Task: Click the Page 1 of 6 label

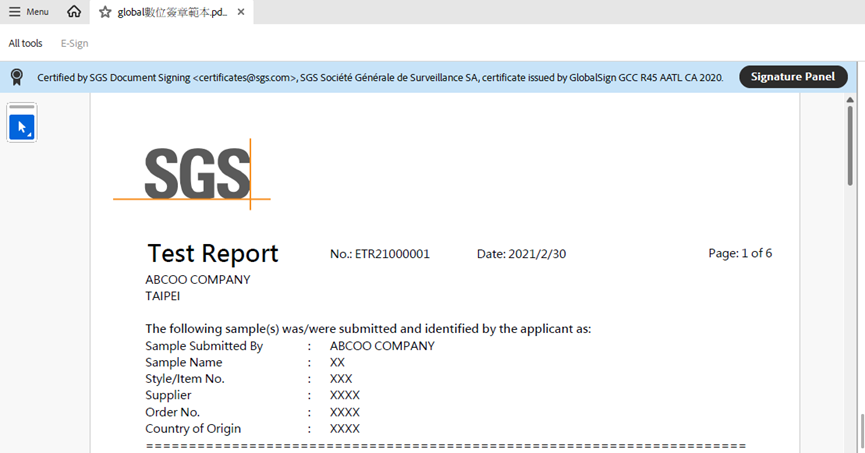Action: point(739,253)
